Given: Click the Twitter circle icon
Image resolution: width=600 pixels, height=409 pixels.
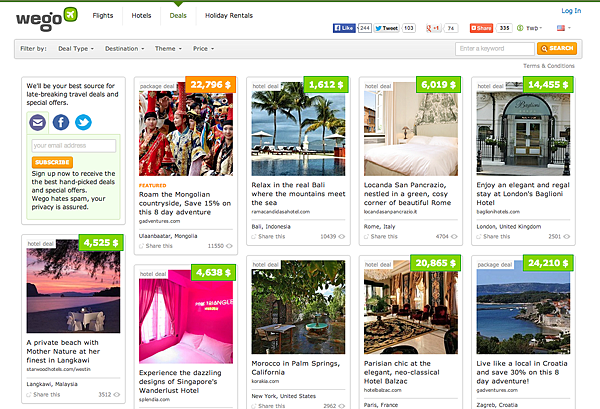Looking at the screenshot, I should coord(83,122).
